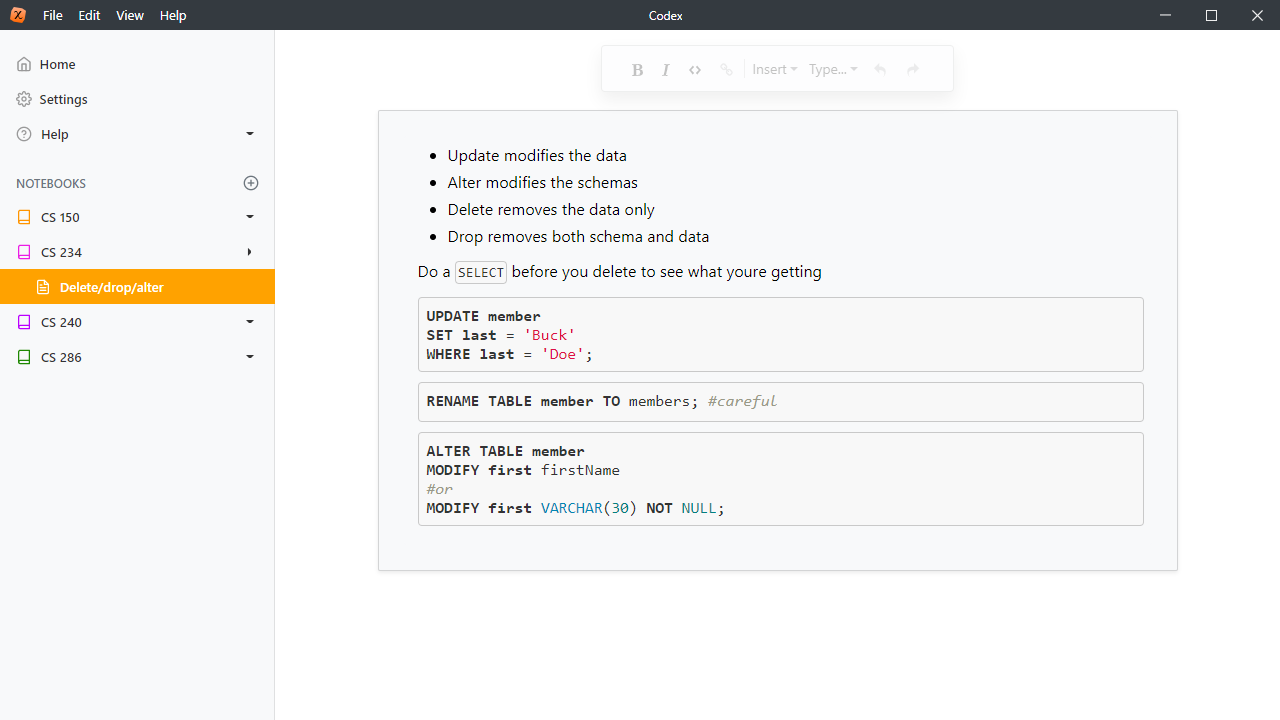1280x720 pixels.
Task: Select the Delete/drop/alter page
Action: tap(111, 287)
